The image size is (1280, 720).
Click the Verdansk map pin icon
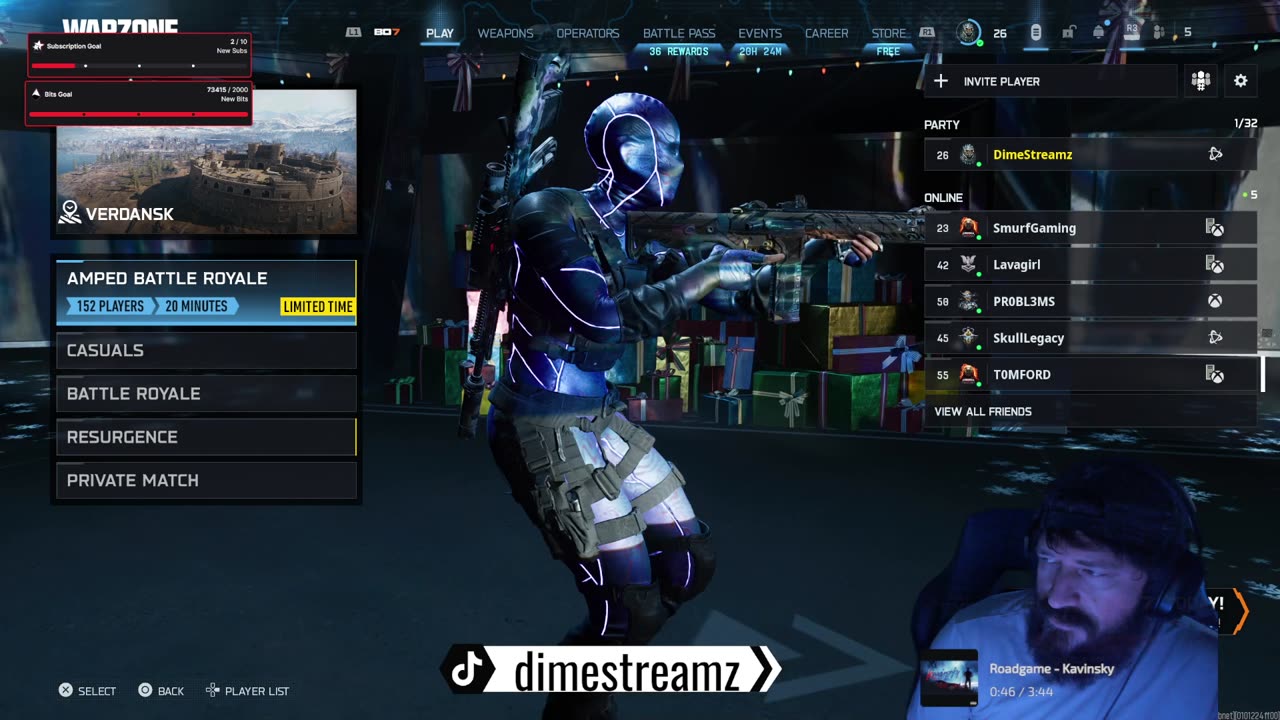coord(69,212)
